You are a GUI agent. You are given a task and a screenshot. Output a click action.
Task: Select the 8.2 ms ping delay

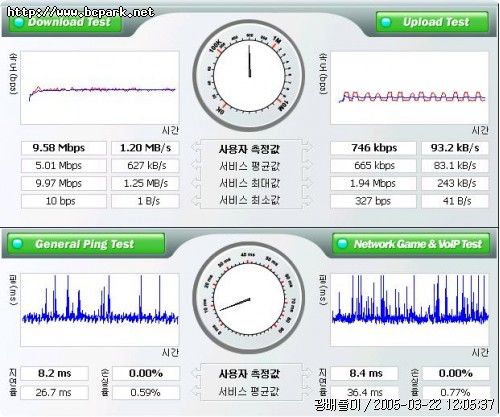point(54,373)
